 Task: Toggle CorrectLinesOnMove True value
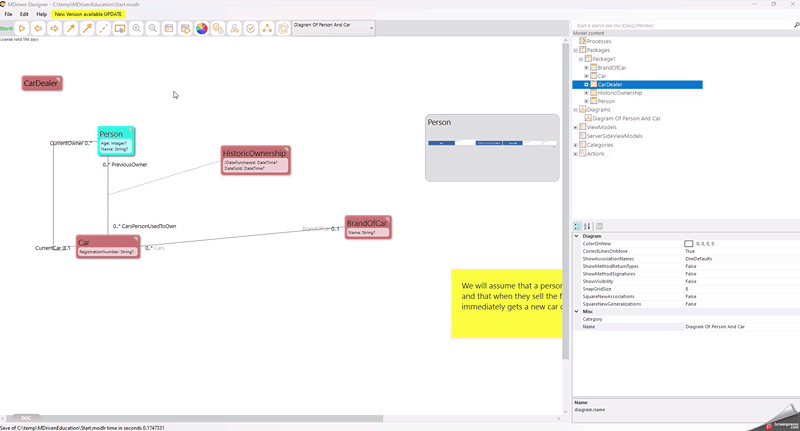[x=690, y=251]
